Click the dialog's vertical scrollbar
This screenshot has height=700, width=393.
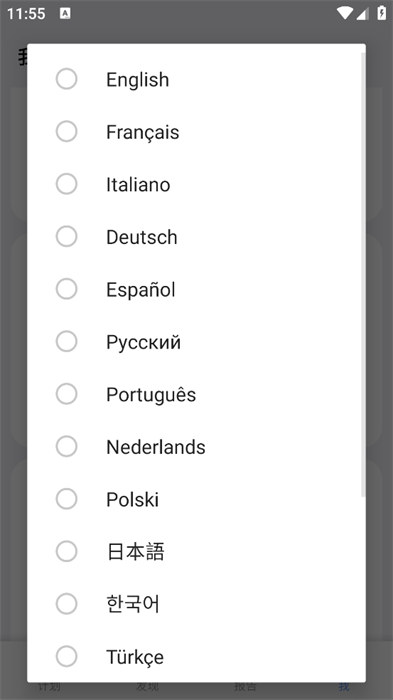coord(363,275)
